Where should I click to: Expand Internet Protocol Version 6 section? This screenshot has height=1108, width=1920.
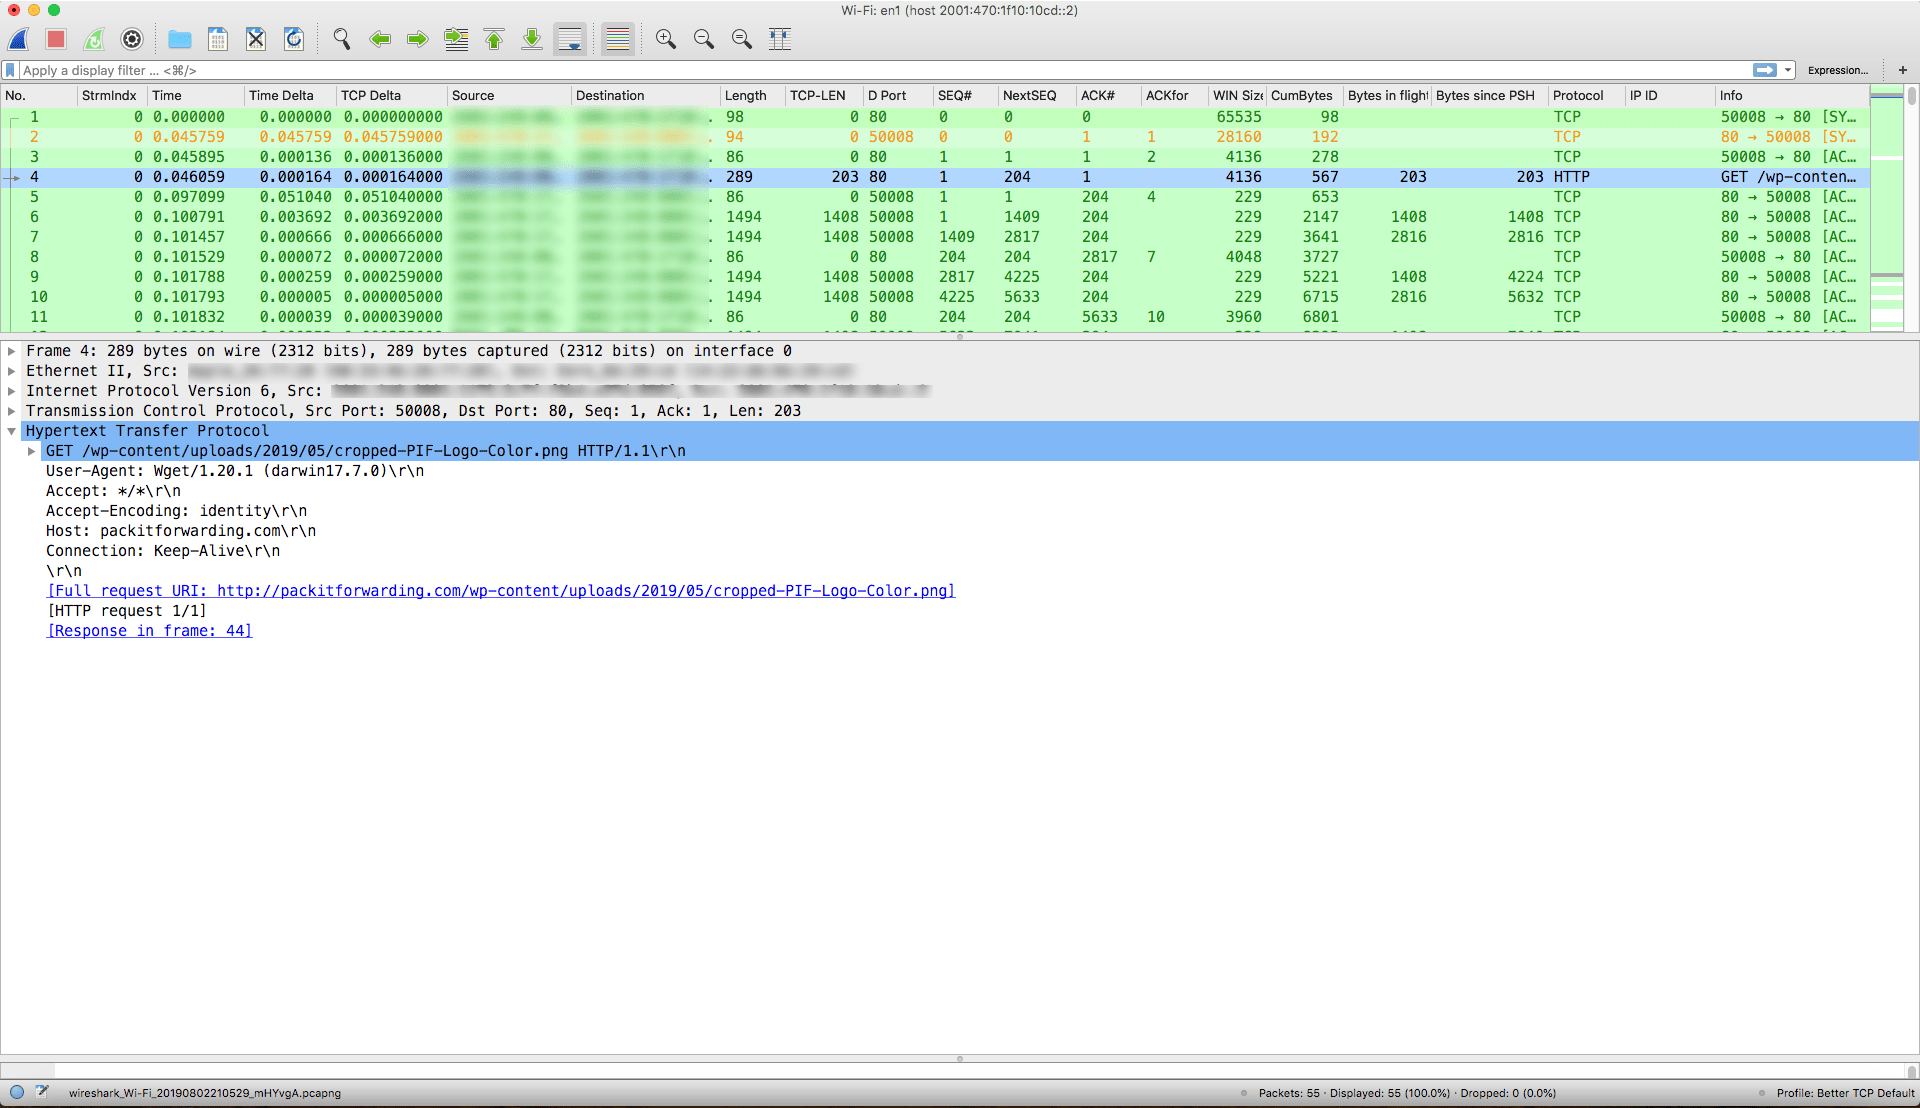(x=12, y=391)
